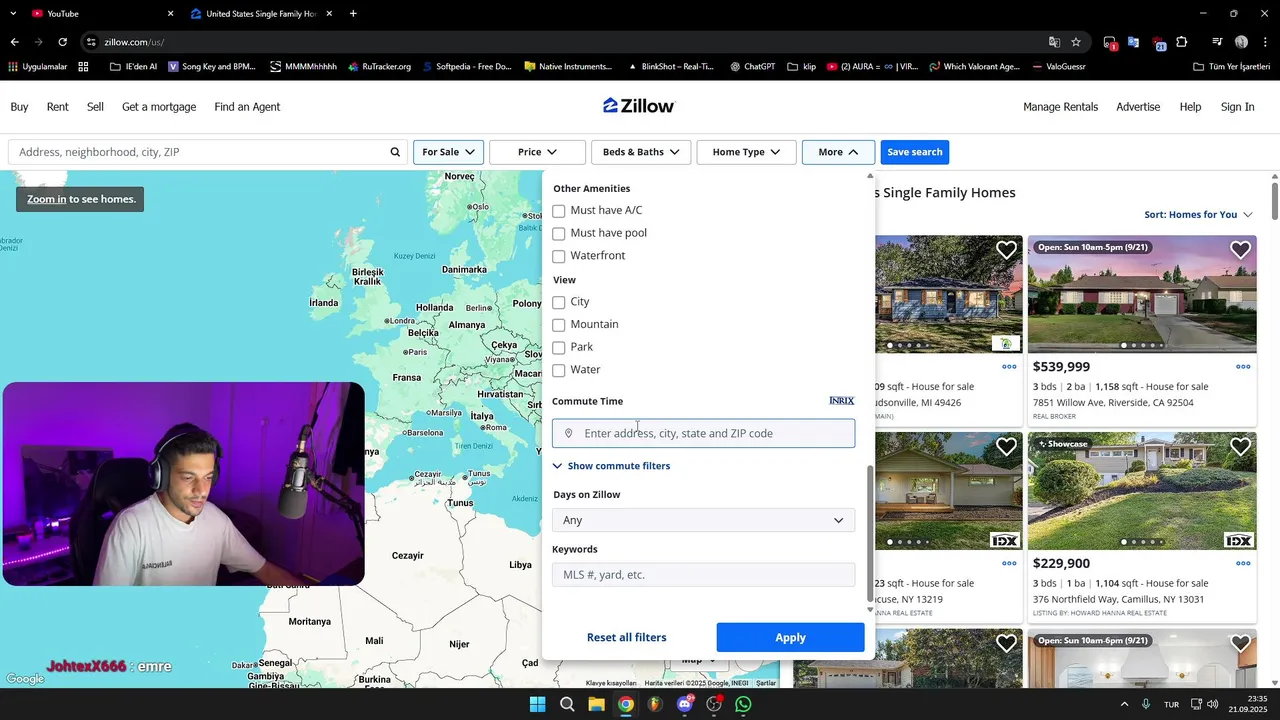Open the Beds & Baths filter dropdown
This screenshot has height=720, width=1280.
[641, 152]
